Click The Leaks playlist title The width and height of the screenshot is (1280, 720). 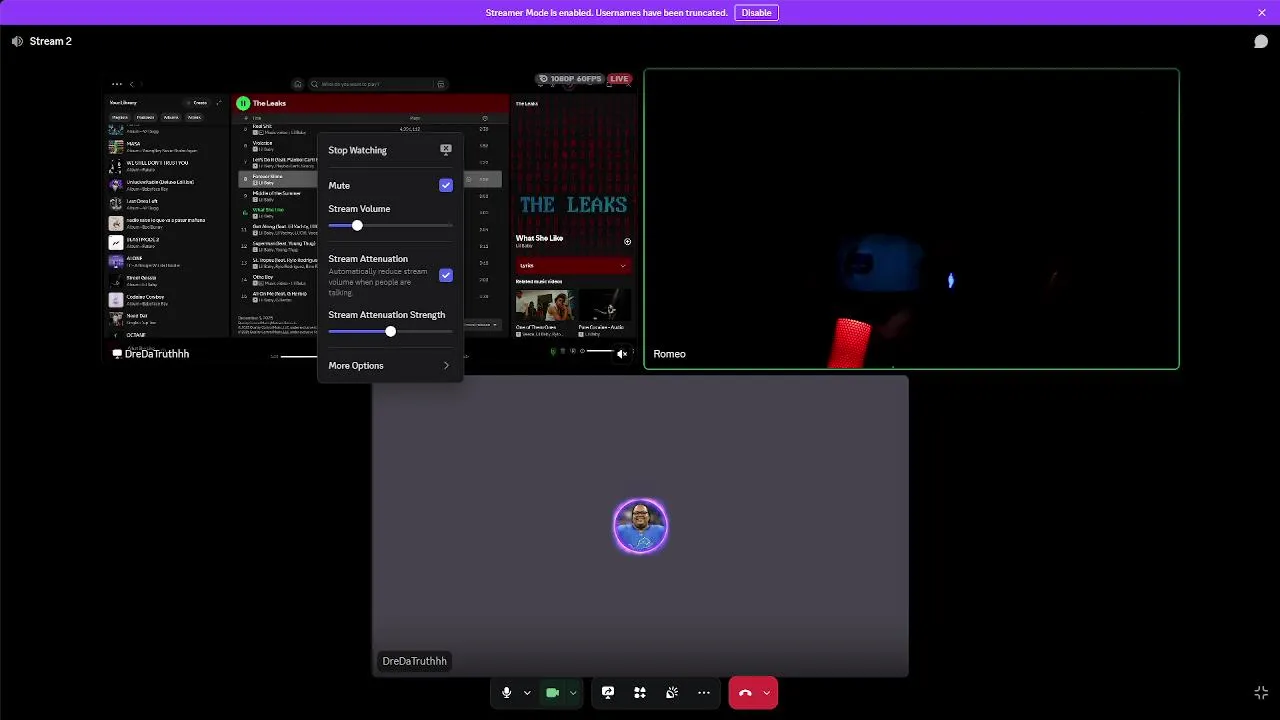(269, 103)
